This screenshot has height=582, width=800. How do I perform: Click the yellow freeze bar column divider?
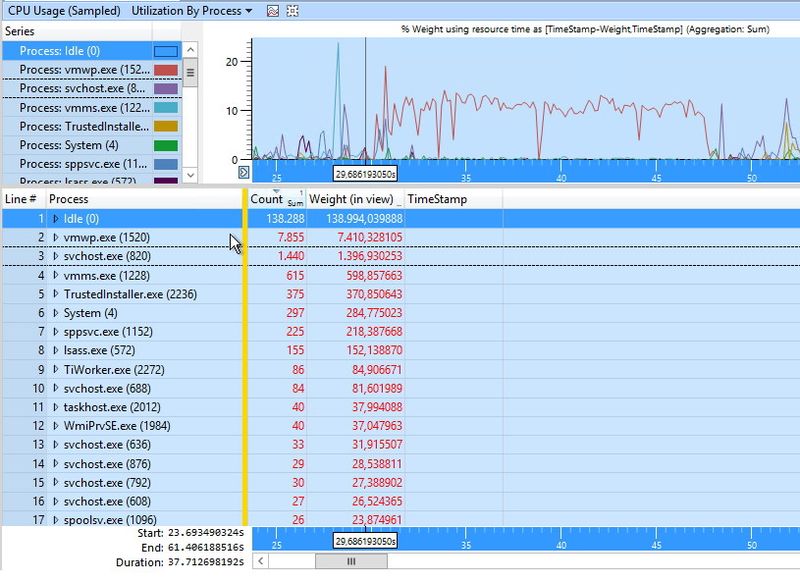(x=245, y=357)
